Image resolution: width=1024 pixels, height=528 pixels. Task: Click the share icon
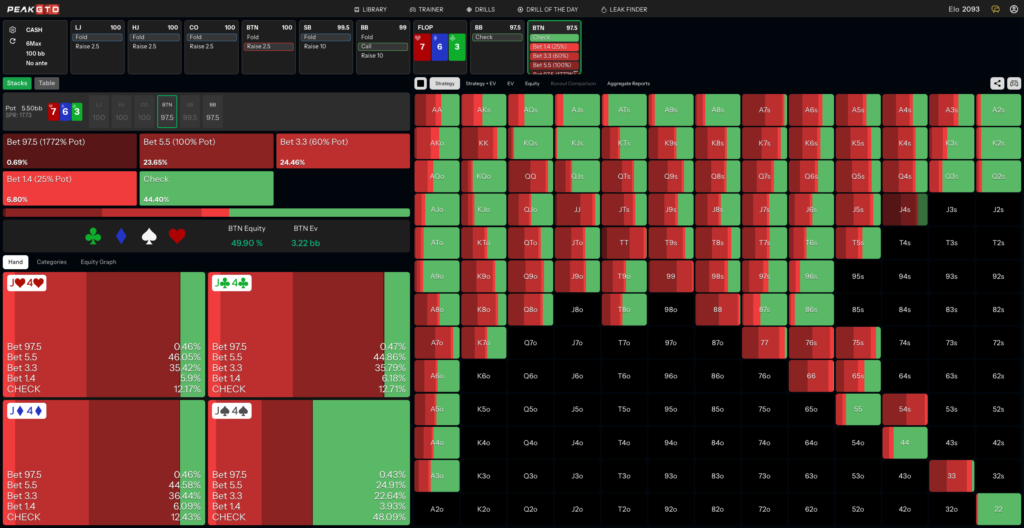tap(997, 84)
